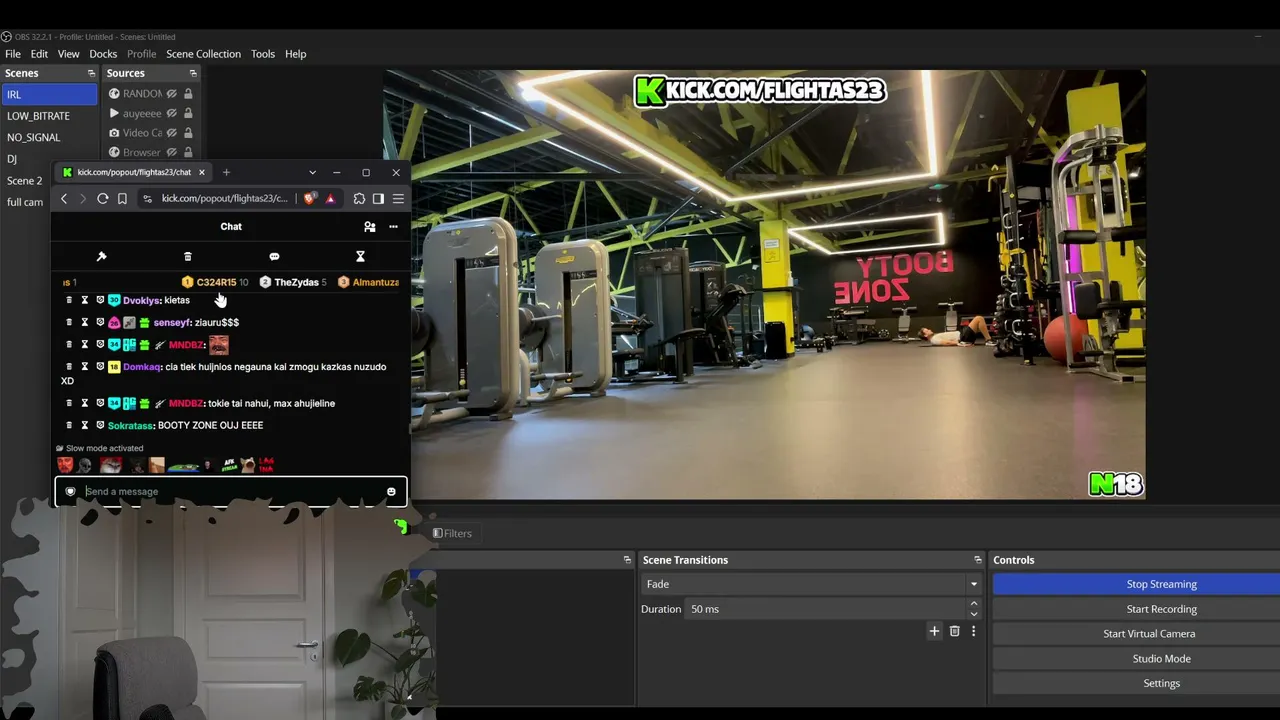The image size is (1280, 720).
Task: Increase transition duration with up arrow
Action: [974, 604]
